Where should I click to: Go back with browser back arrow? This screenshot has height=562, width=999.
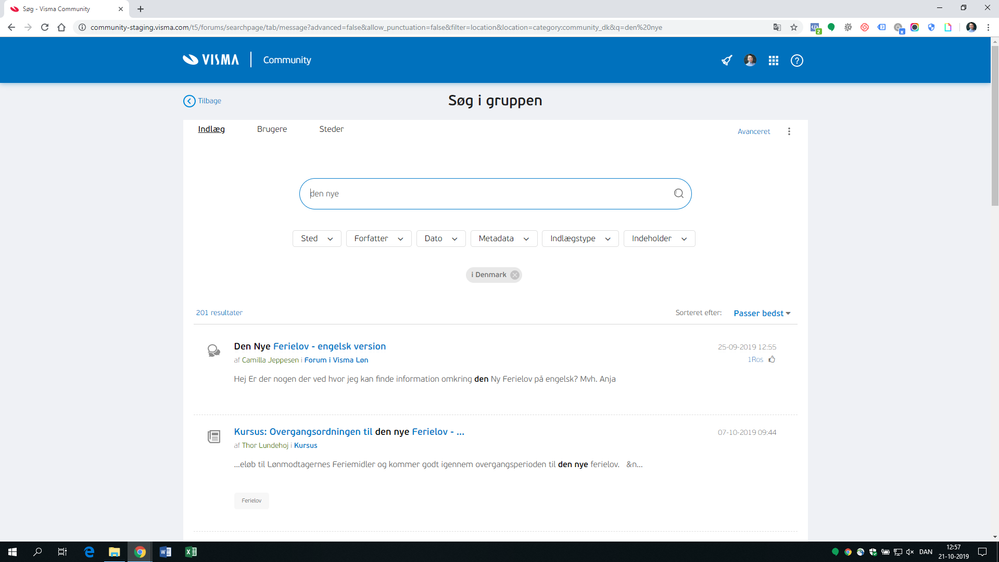point(11,27)
